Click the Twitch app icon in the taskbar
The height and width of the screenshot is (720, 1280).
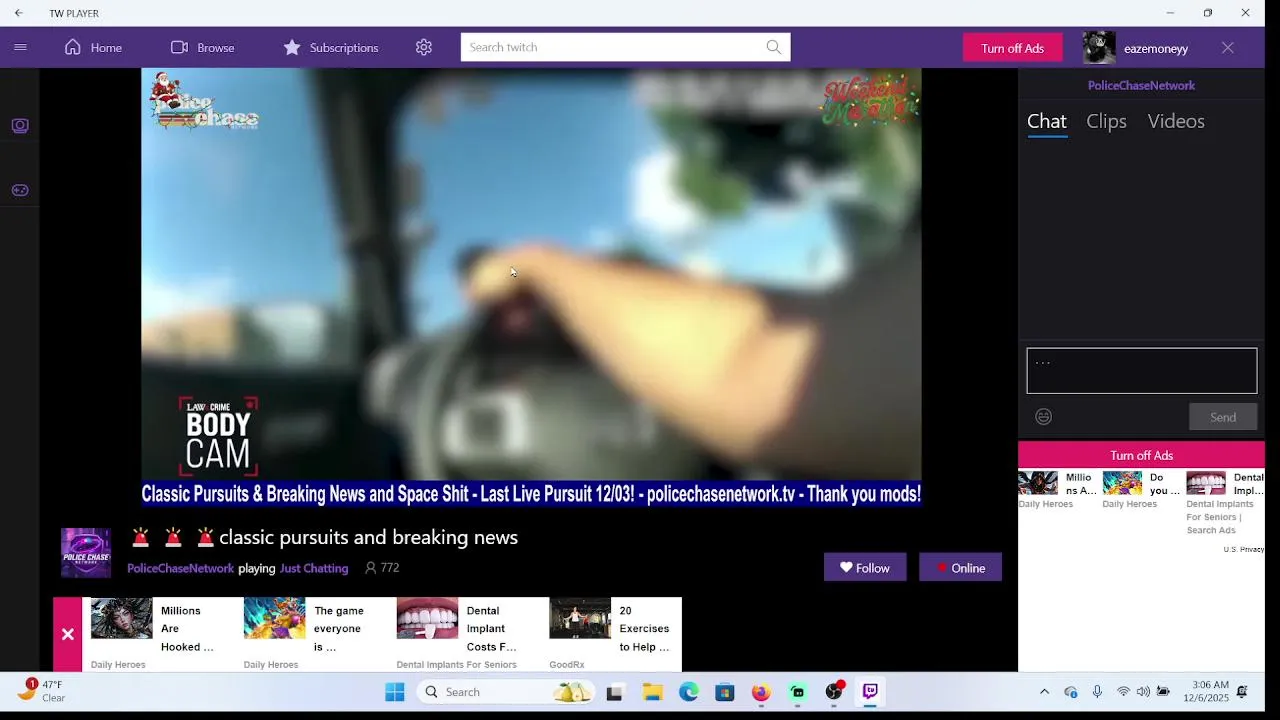[870, 692]
